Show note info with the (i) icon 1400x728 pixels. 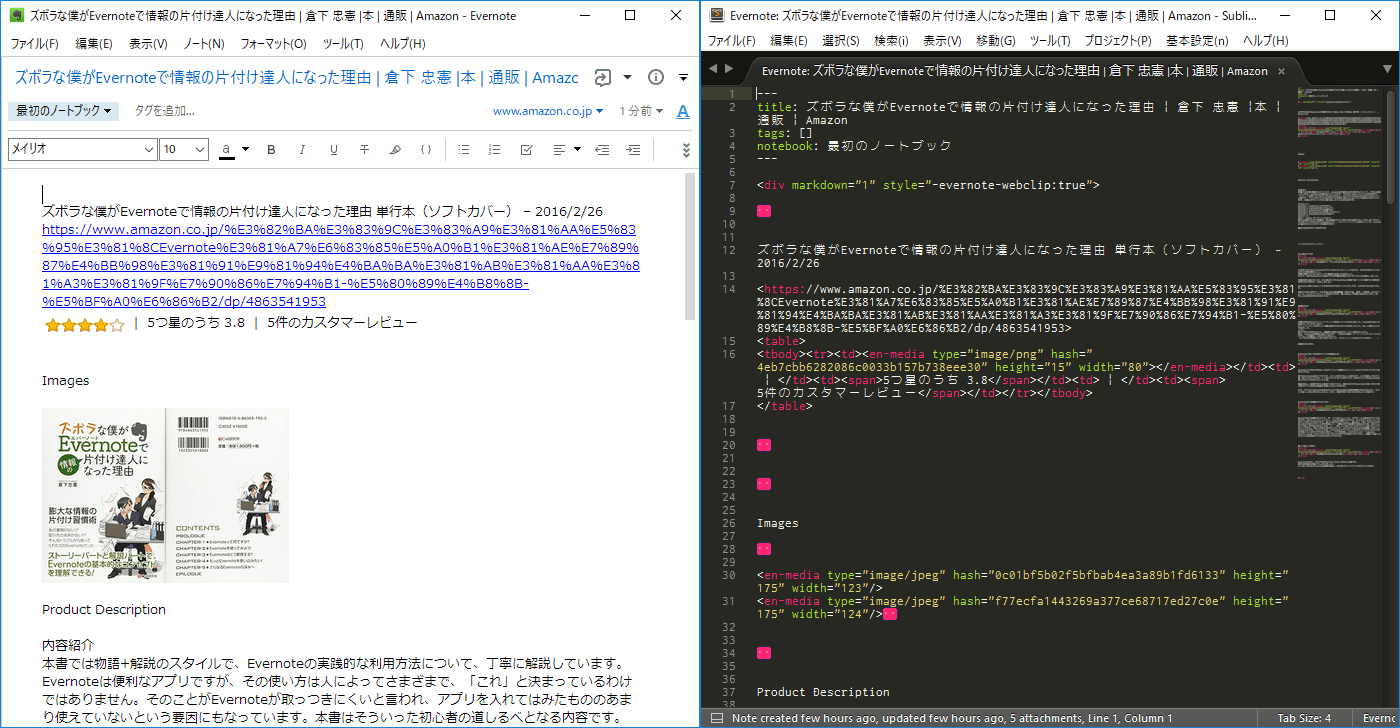pyautogui.click(x=656, y=78)
